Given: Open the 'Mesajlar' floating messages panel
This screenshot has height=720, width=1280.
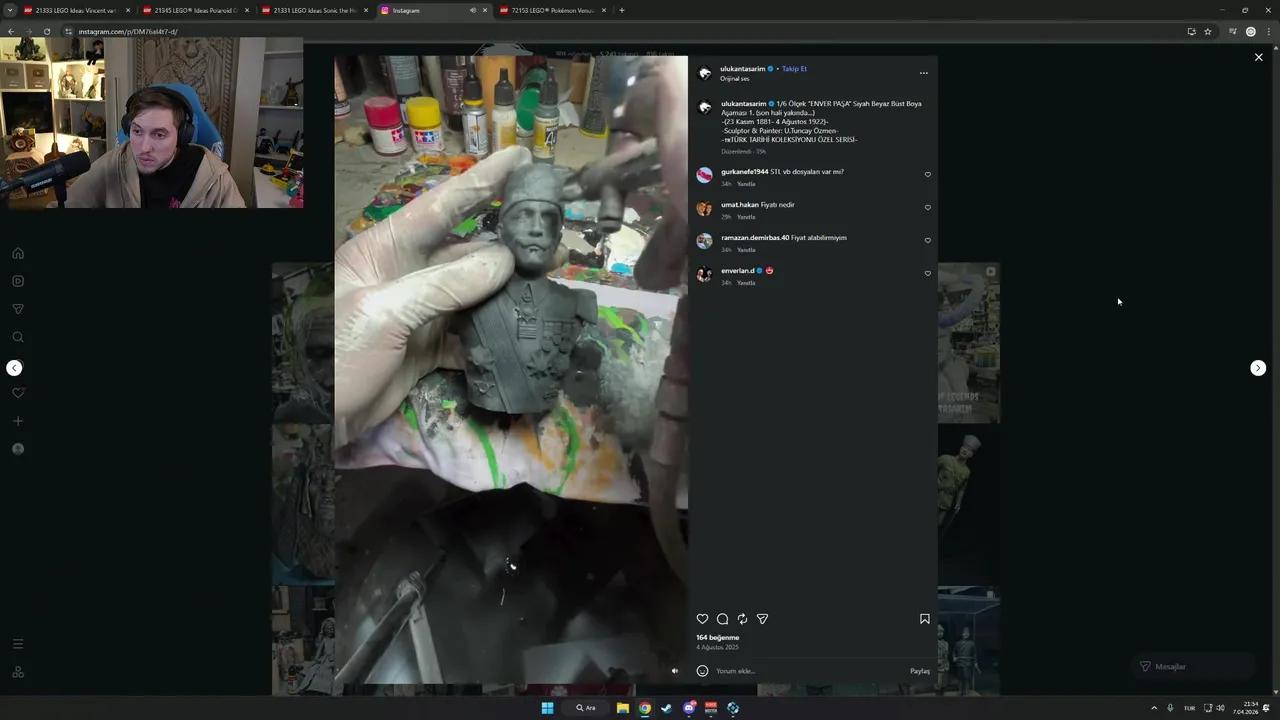Looking at the screenshot, I should 1195,667.
